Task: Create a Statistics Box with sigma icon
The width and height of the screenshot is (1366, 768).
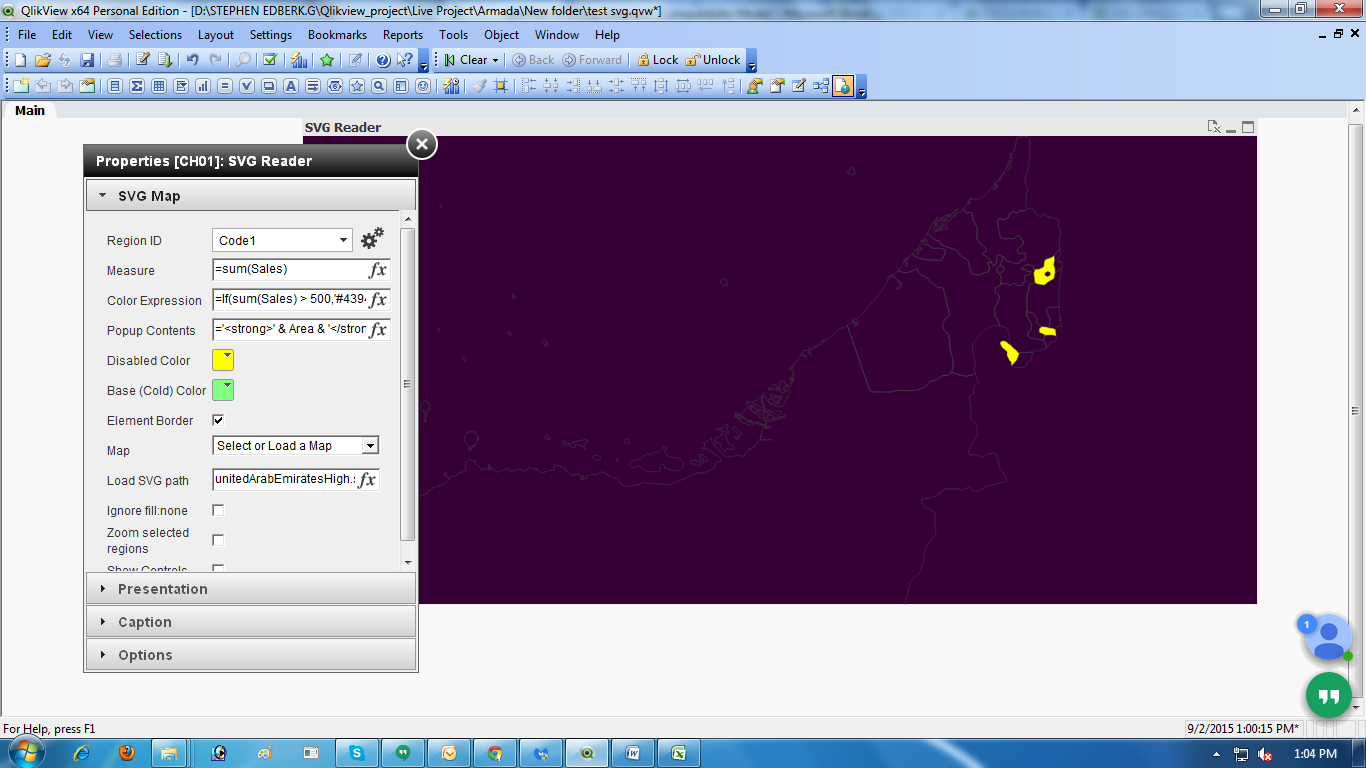Action: click(137, 86)
